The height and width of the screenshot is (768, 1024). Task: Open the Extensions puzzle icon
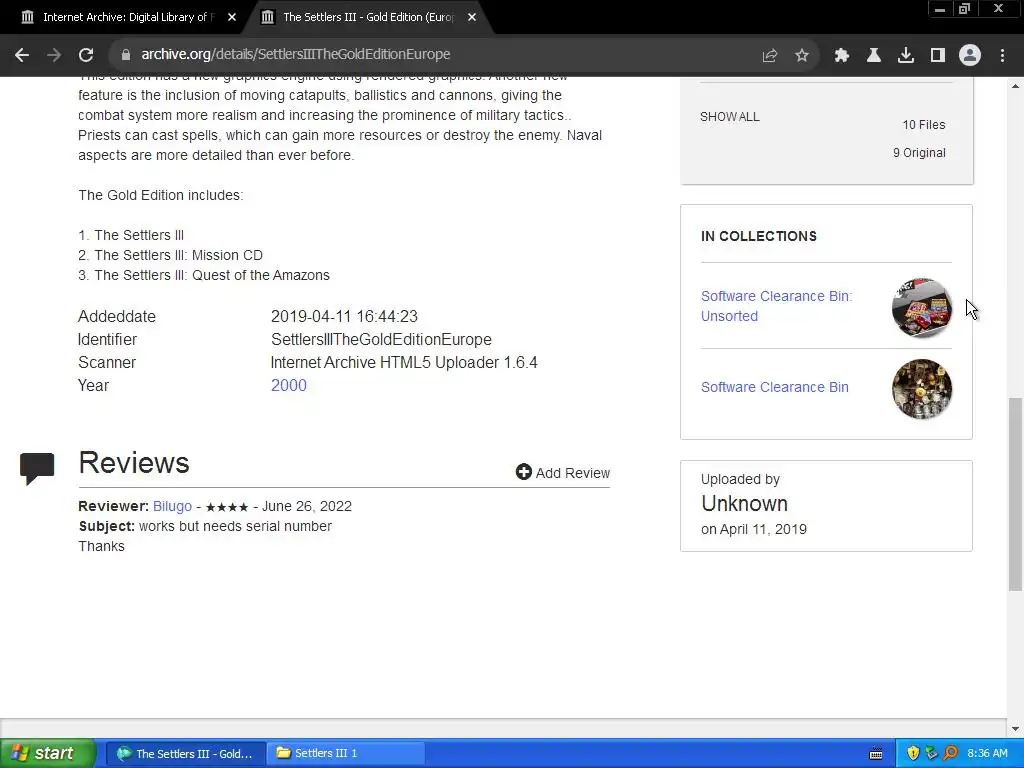click(x=842, y=56)
